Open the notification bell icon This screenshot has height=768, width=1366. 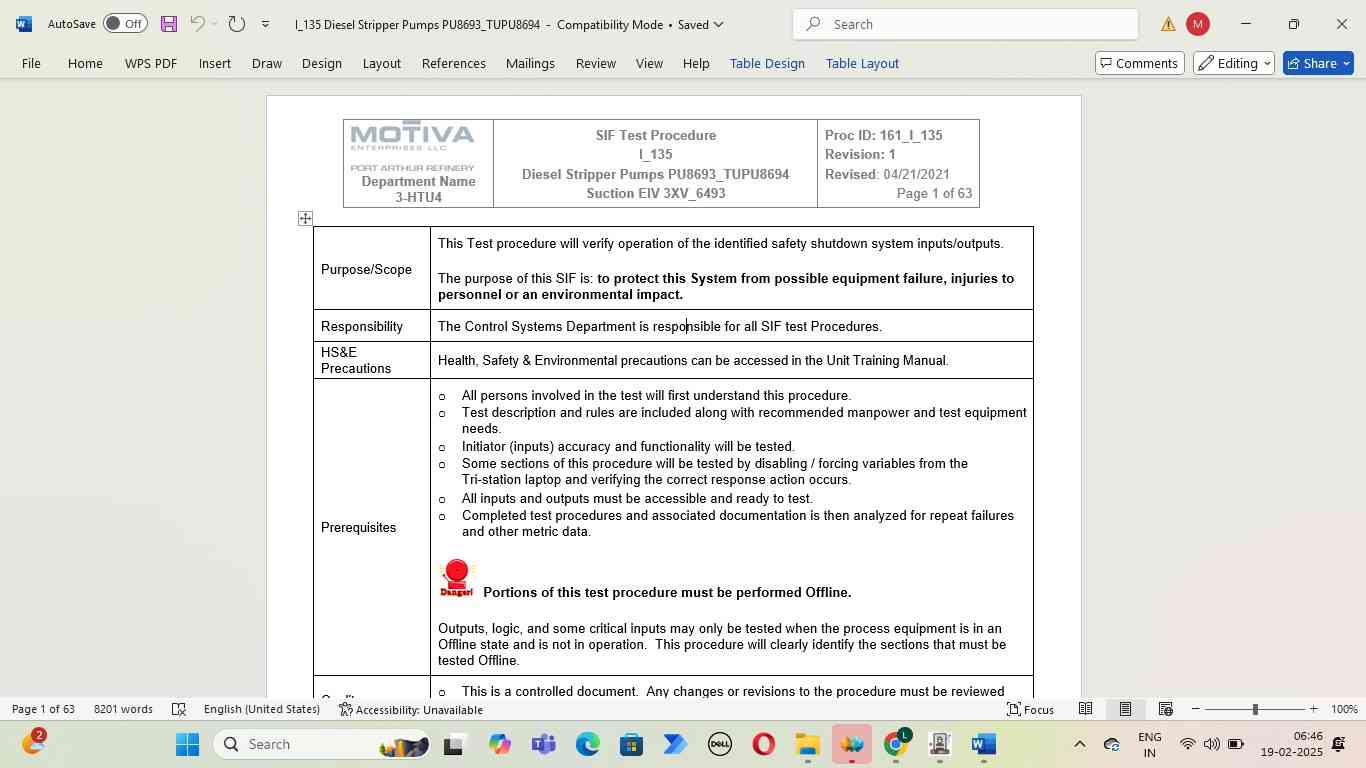[1339, 744]
